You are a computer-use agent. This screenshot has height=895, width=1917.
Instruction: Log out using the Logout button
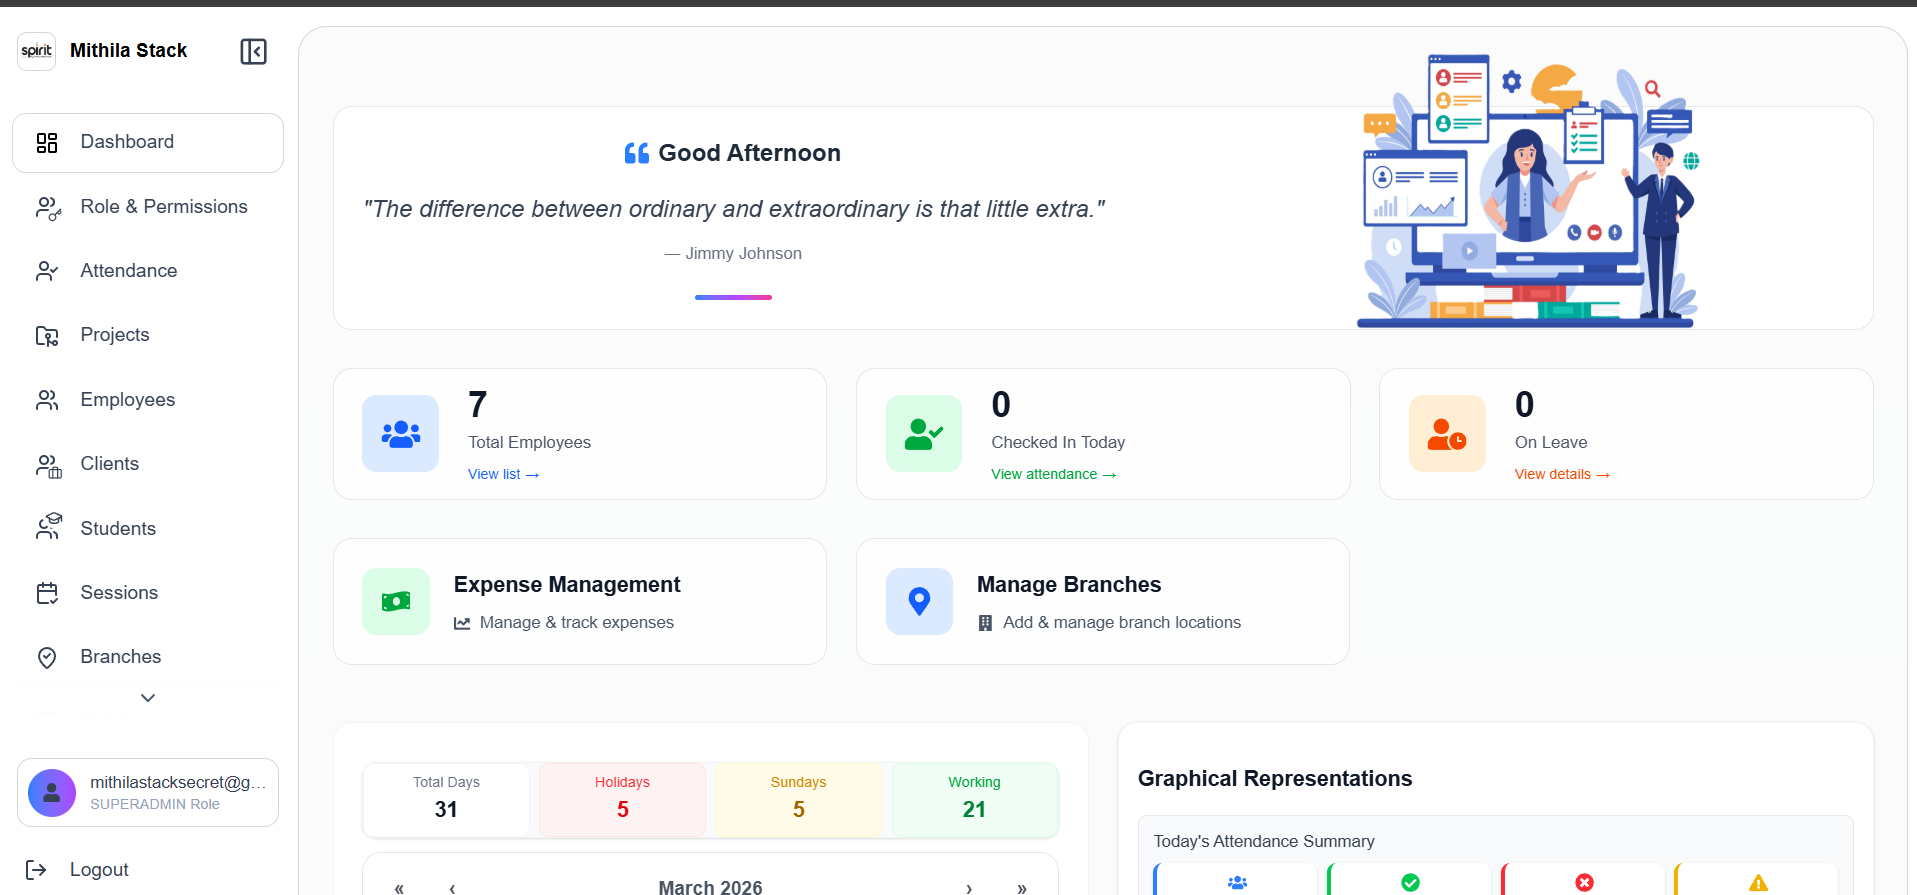pos(78,870)
